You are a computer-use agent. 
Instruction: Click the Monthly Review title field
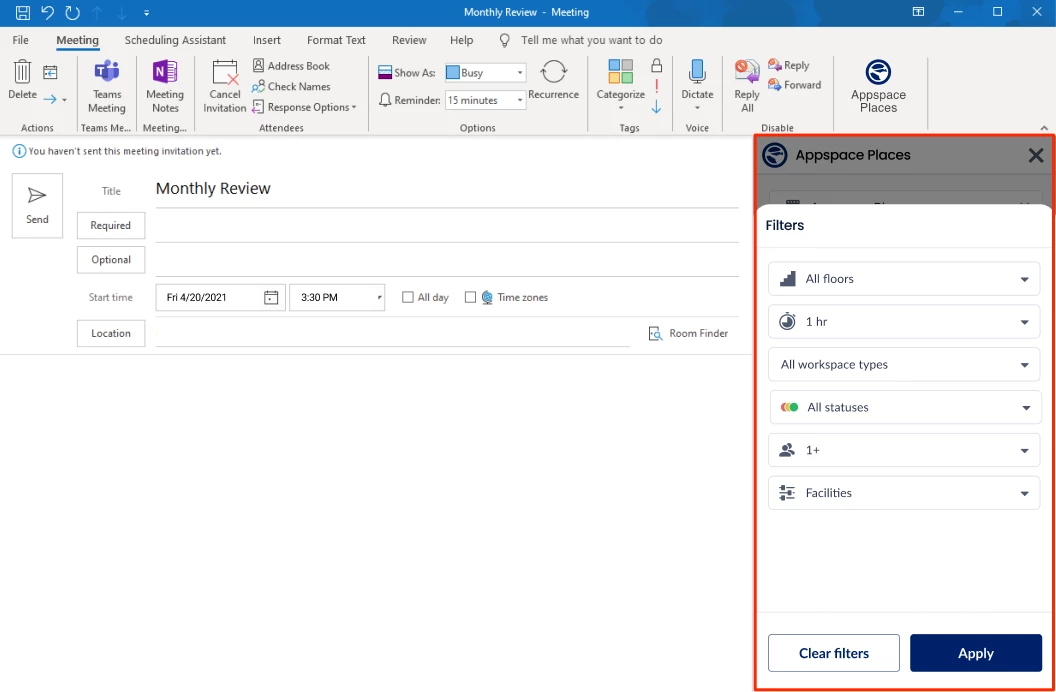447,189
